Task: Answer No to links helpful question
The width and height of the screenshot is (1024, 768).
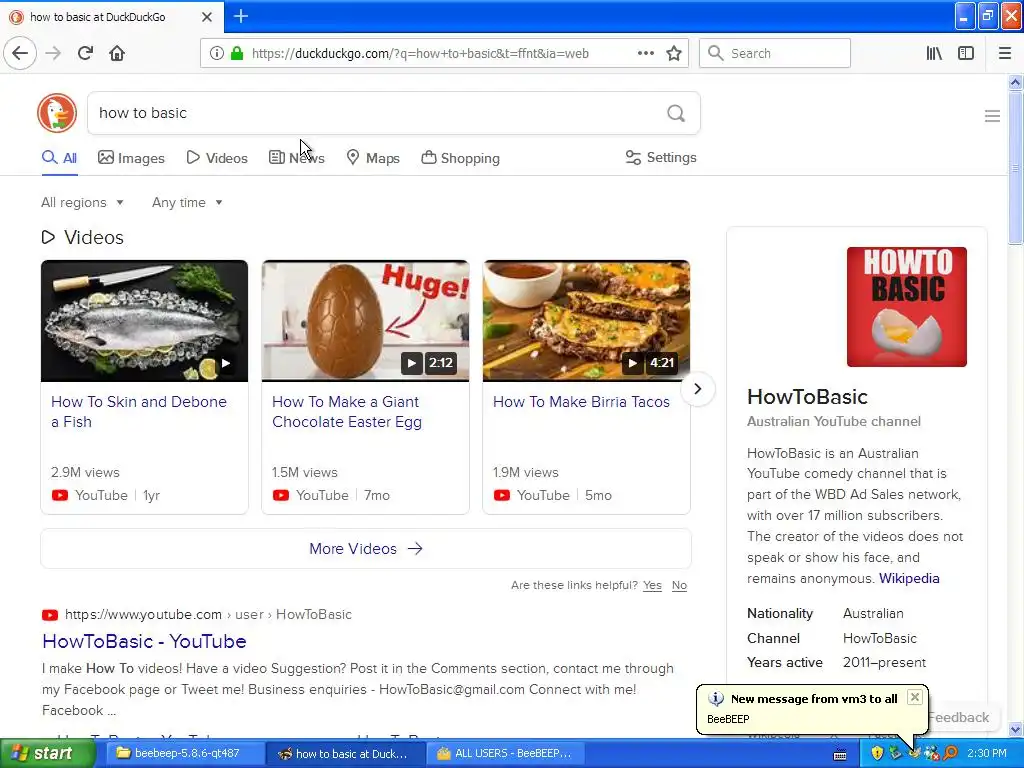Action: pos(679,585)
